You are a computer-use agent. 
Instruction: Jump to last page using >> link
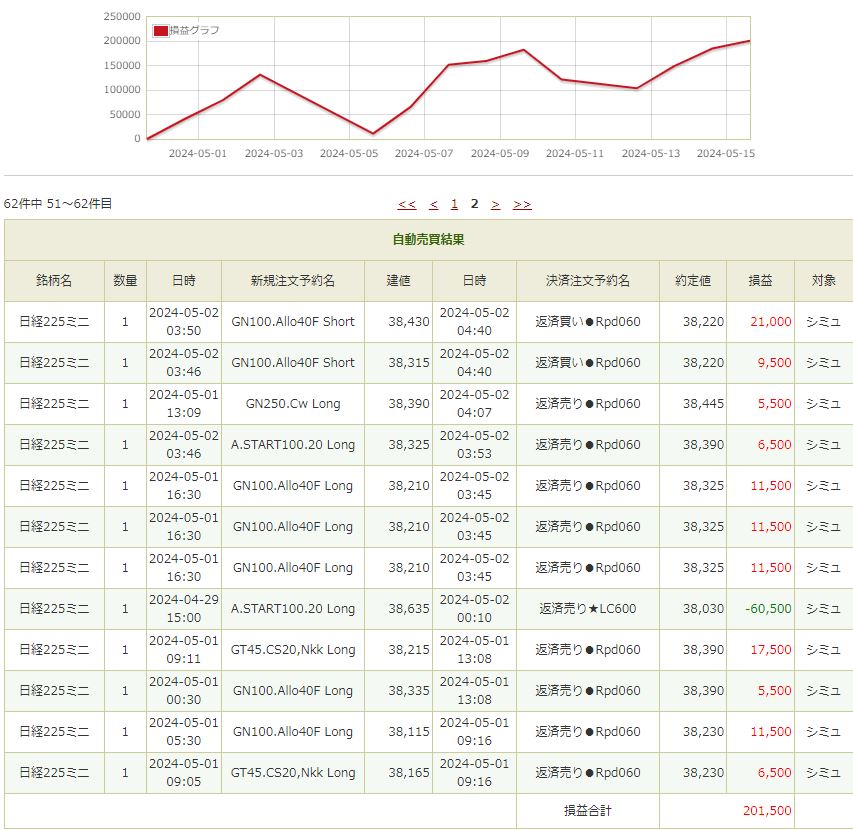point(522,204)
